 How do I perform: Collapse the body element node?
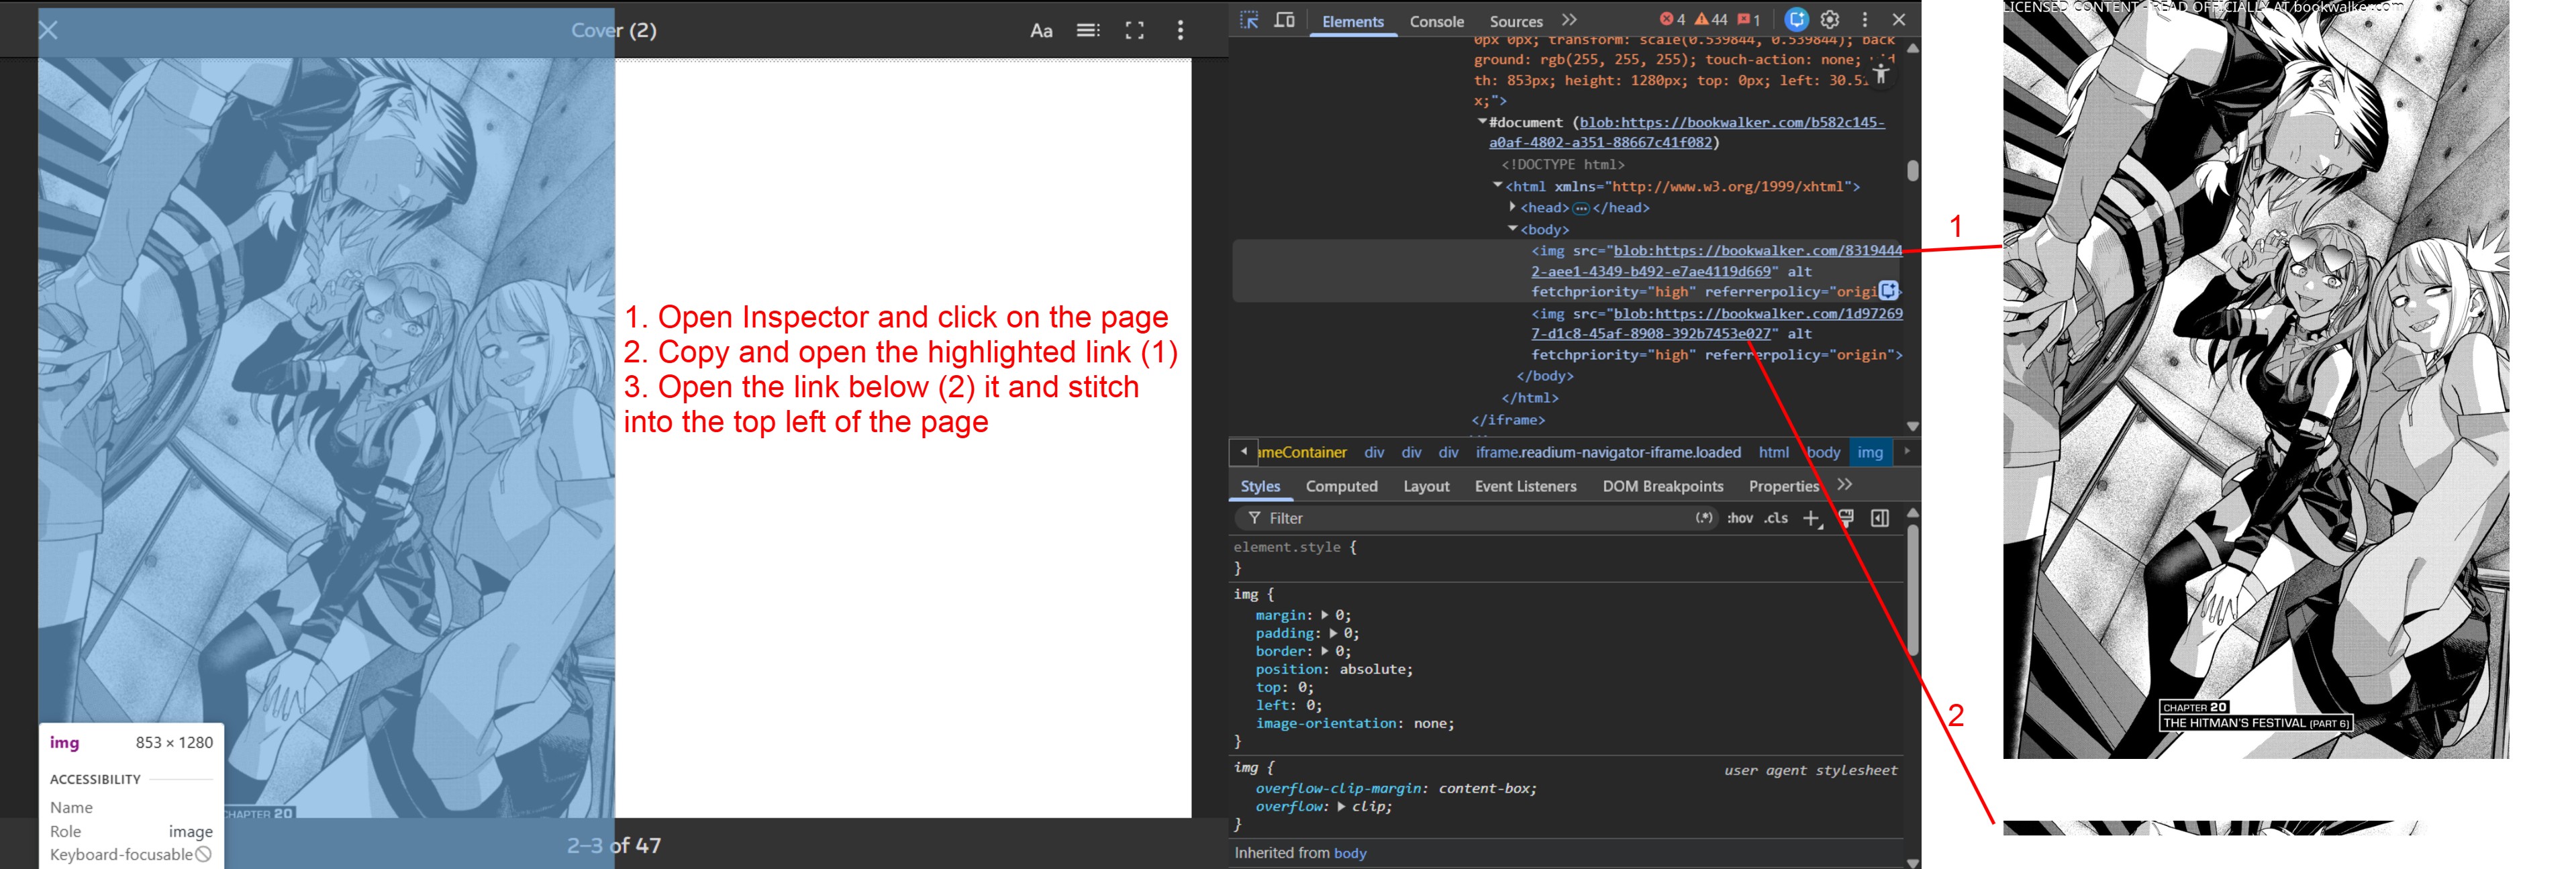1513,229
